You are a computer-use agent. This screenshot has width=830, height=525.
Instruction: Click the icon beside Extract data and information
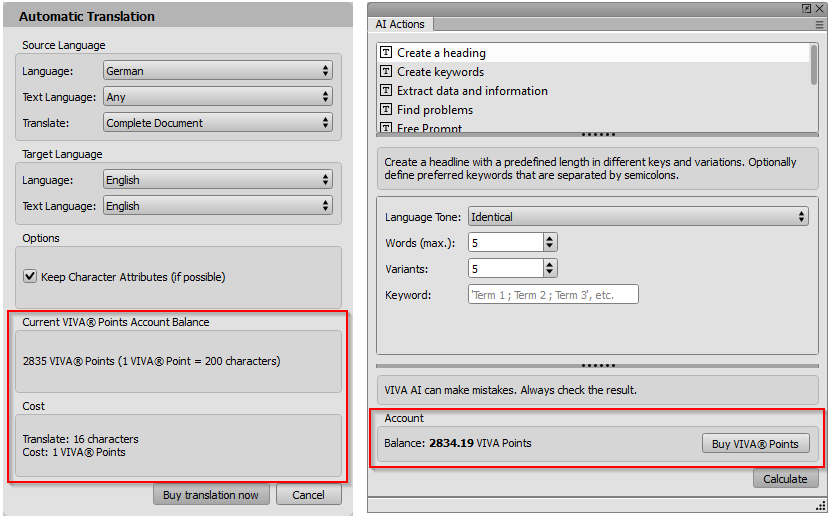coord(386,91)
